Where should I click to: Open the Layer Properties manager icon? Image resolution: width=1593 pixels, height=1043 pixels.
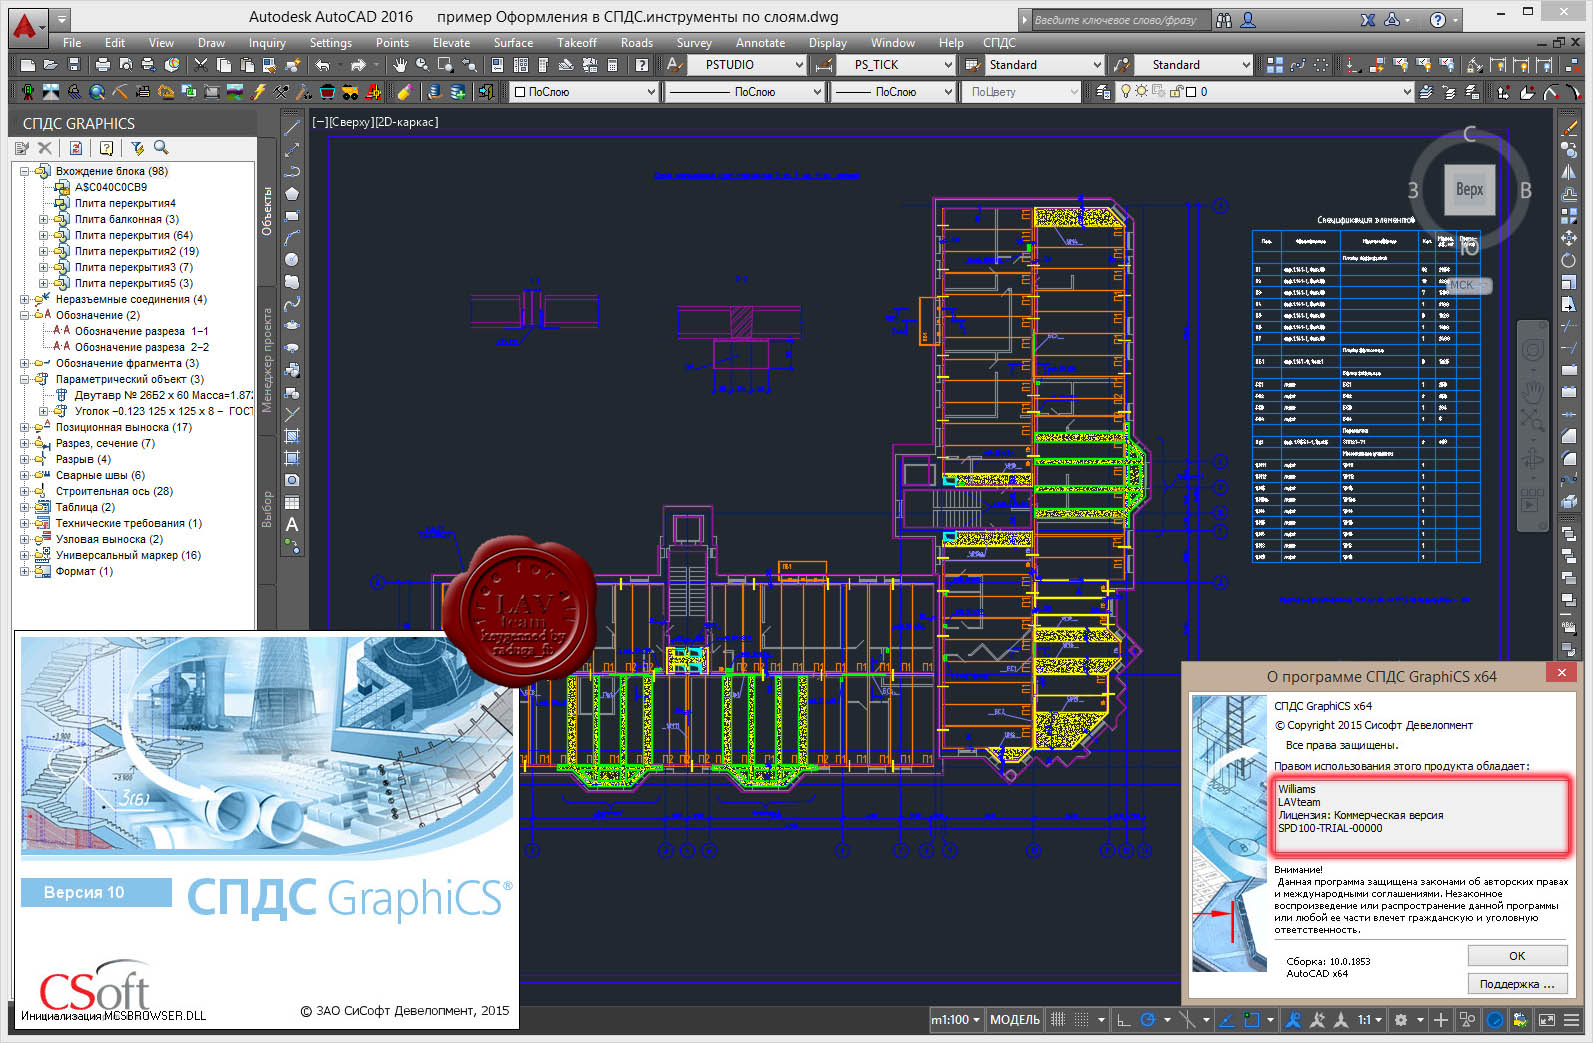tap(1103, 92)
